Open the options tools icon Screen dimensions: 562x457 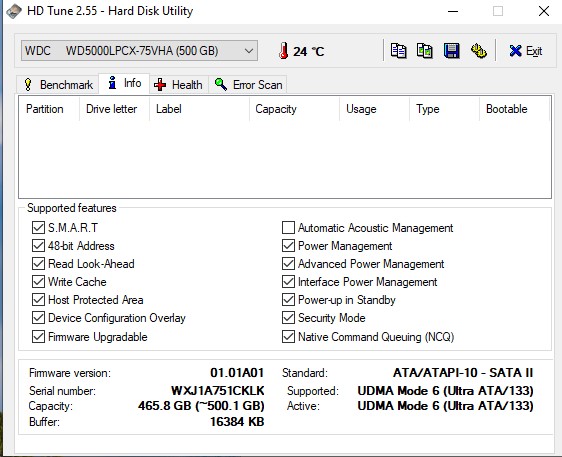pos(478,51)
